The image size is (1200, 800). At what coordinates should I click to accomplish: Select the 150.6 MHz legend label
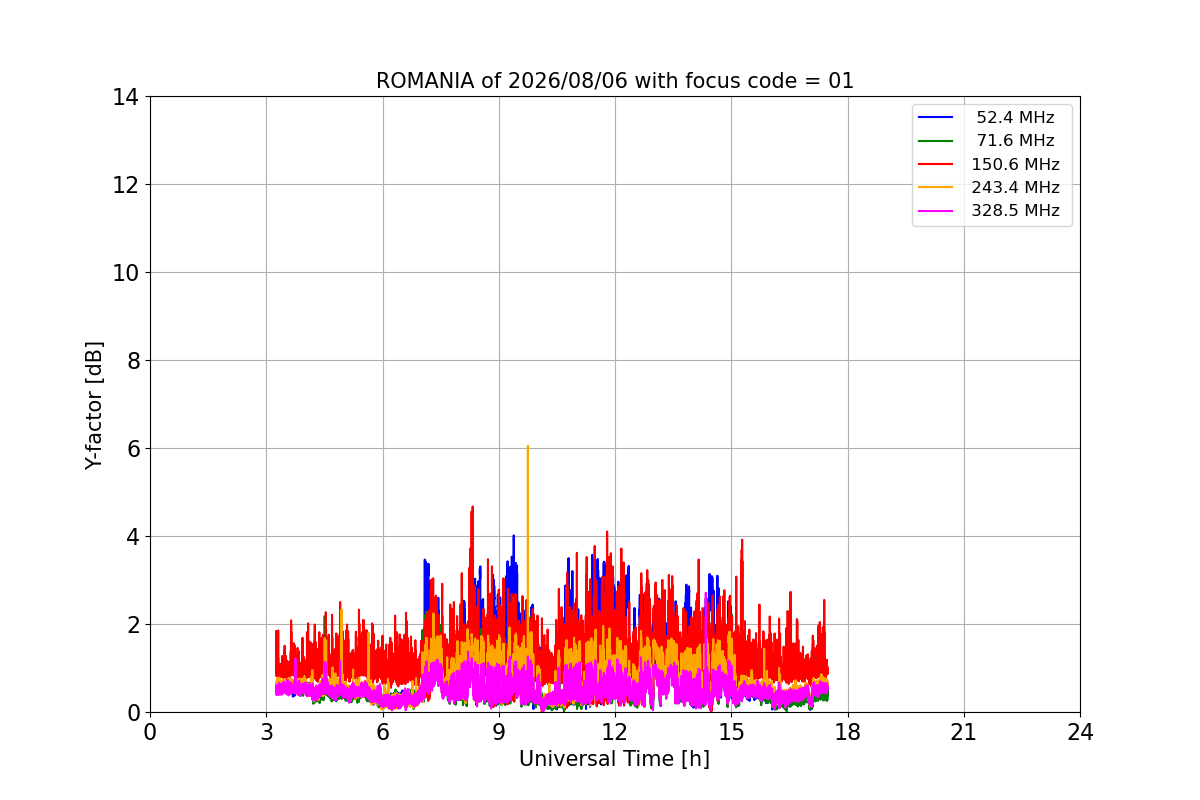(x=1015, y=164)
